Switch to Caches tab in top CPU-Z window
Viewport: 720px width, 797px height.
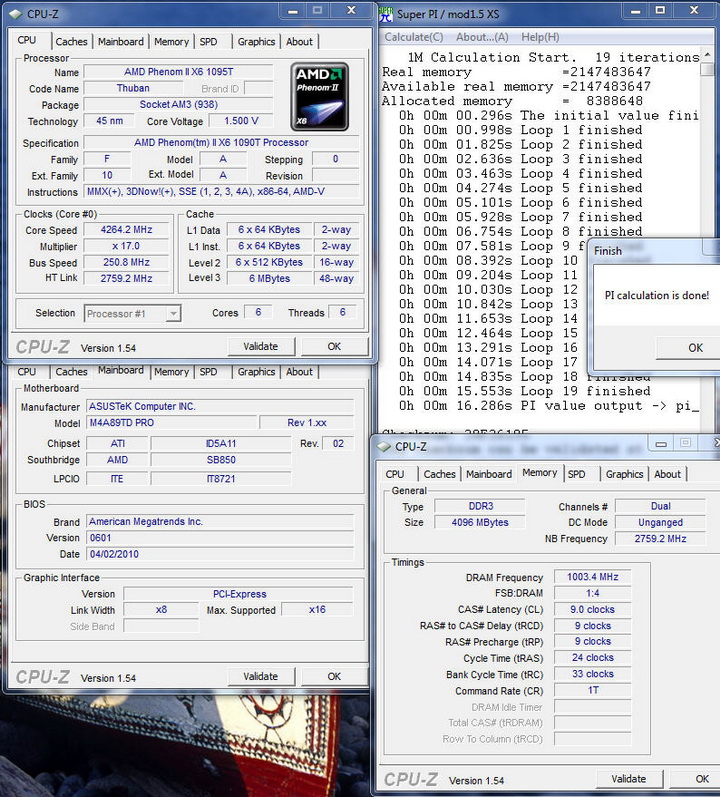[x=71, y=42]
